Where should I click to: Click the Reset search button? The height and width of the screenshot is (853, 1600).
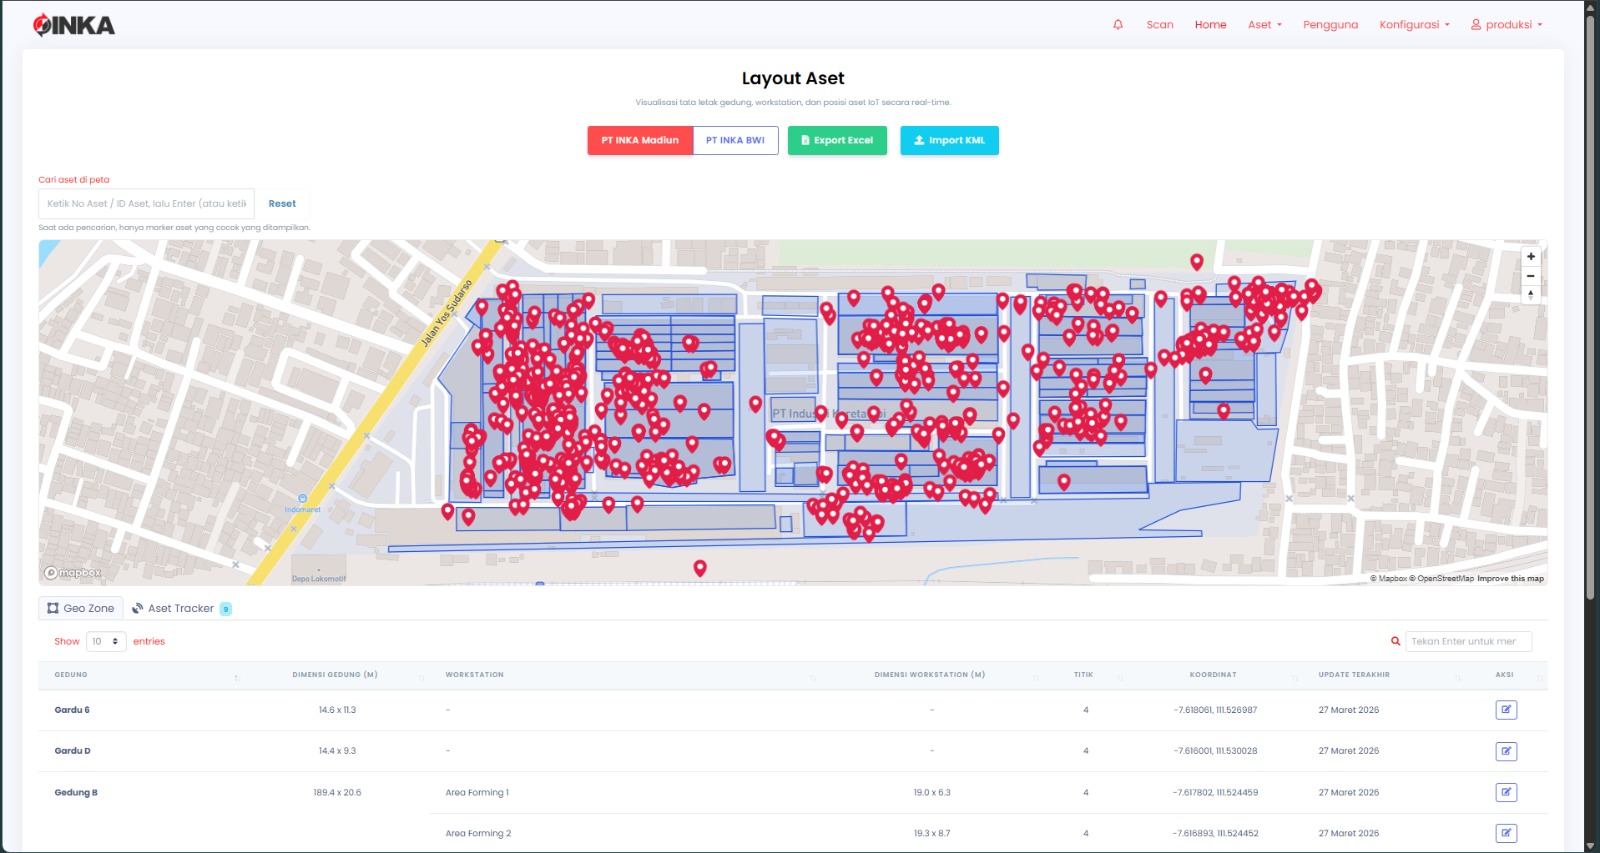(282, 204)
